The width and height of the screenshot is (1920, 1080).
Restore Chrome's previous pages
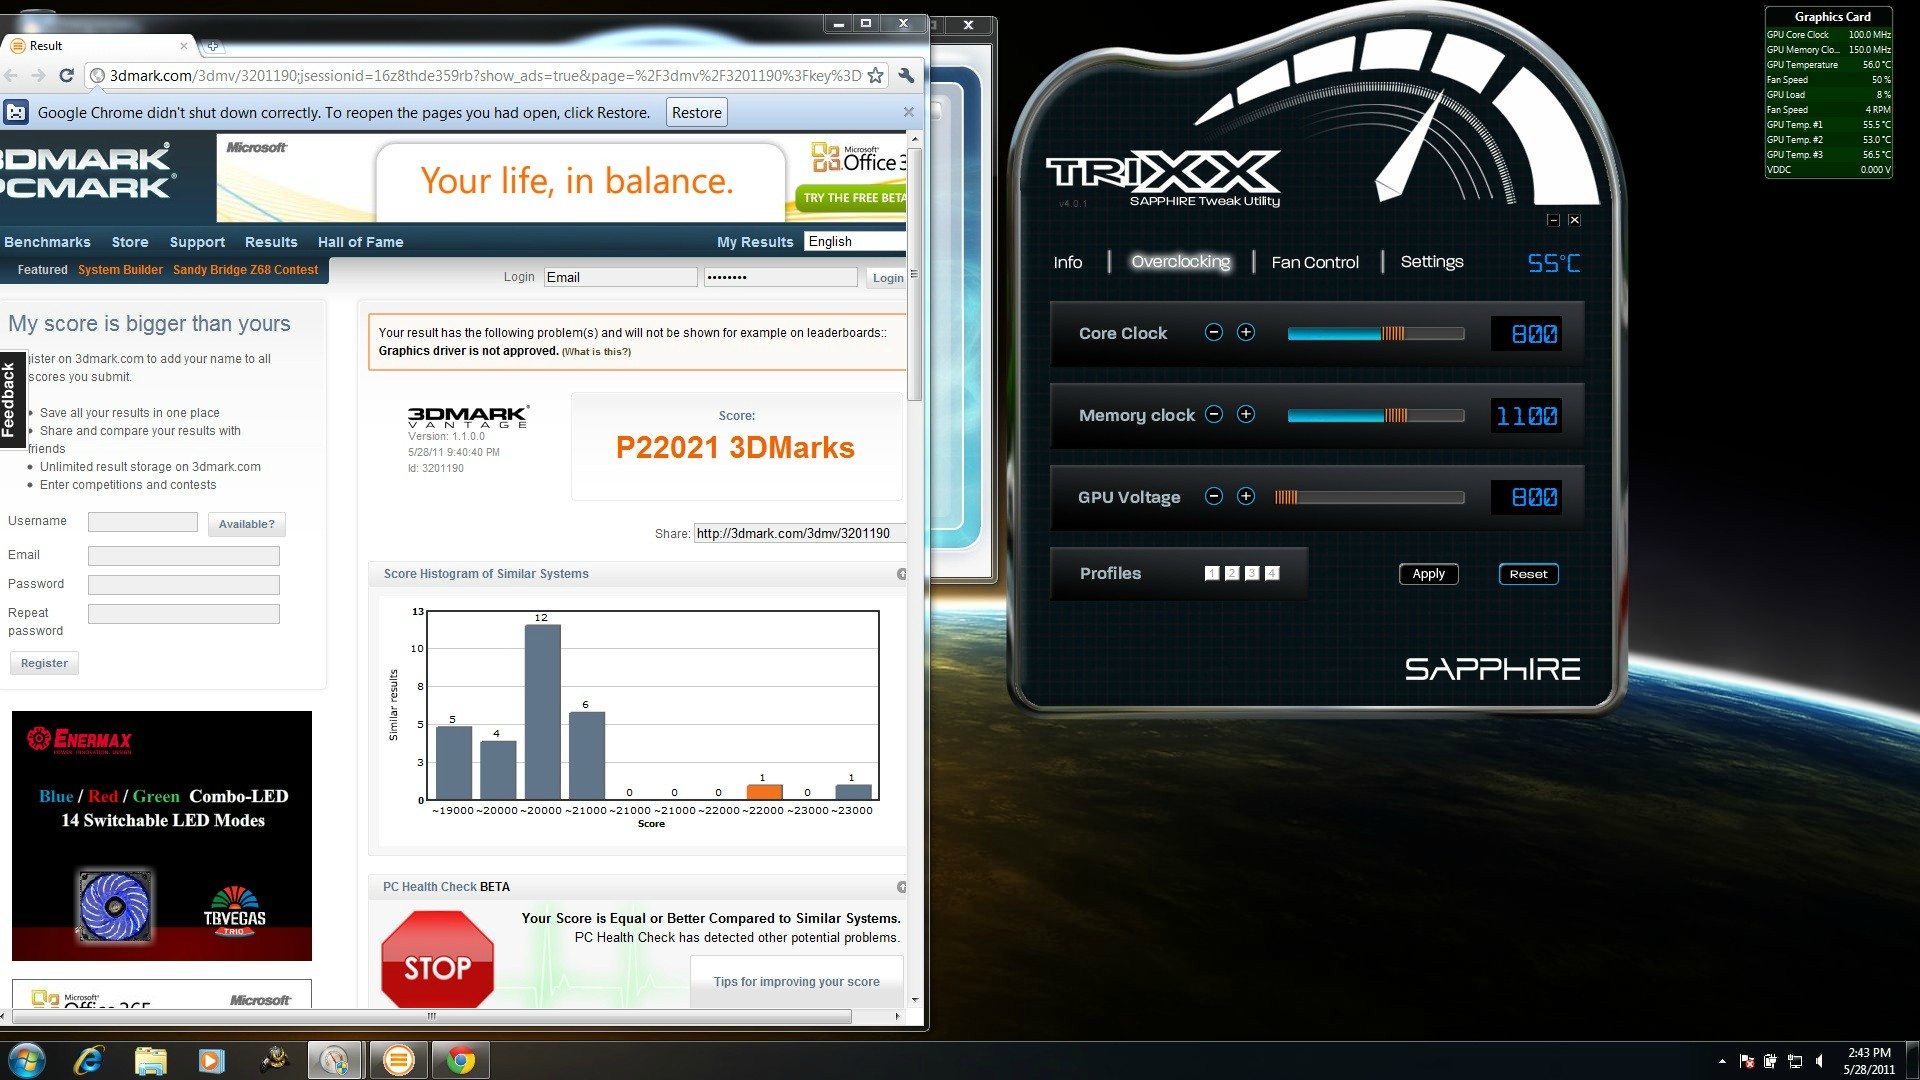point(696,112)
